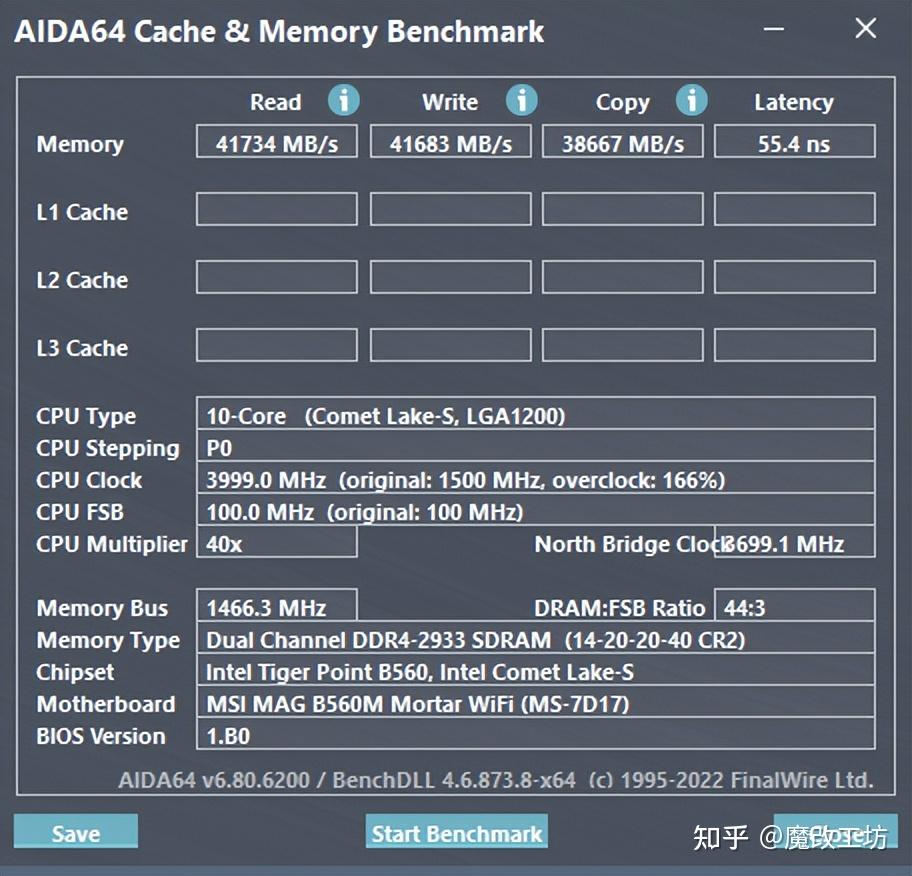The width and height of the screenshot is (912, 876).
Task: Click the info icon beside Read
Action: [343, 100]
